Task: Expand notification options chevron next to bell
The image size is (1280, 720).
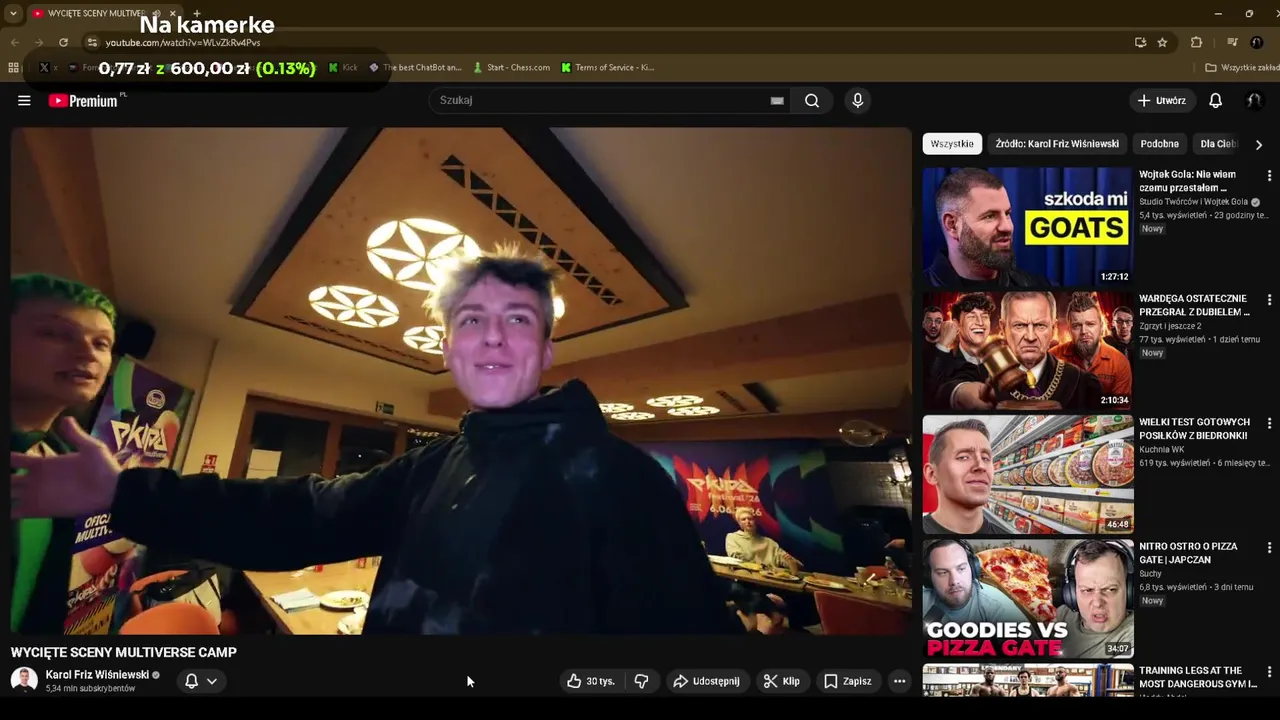Action: [x=212, y=681]
